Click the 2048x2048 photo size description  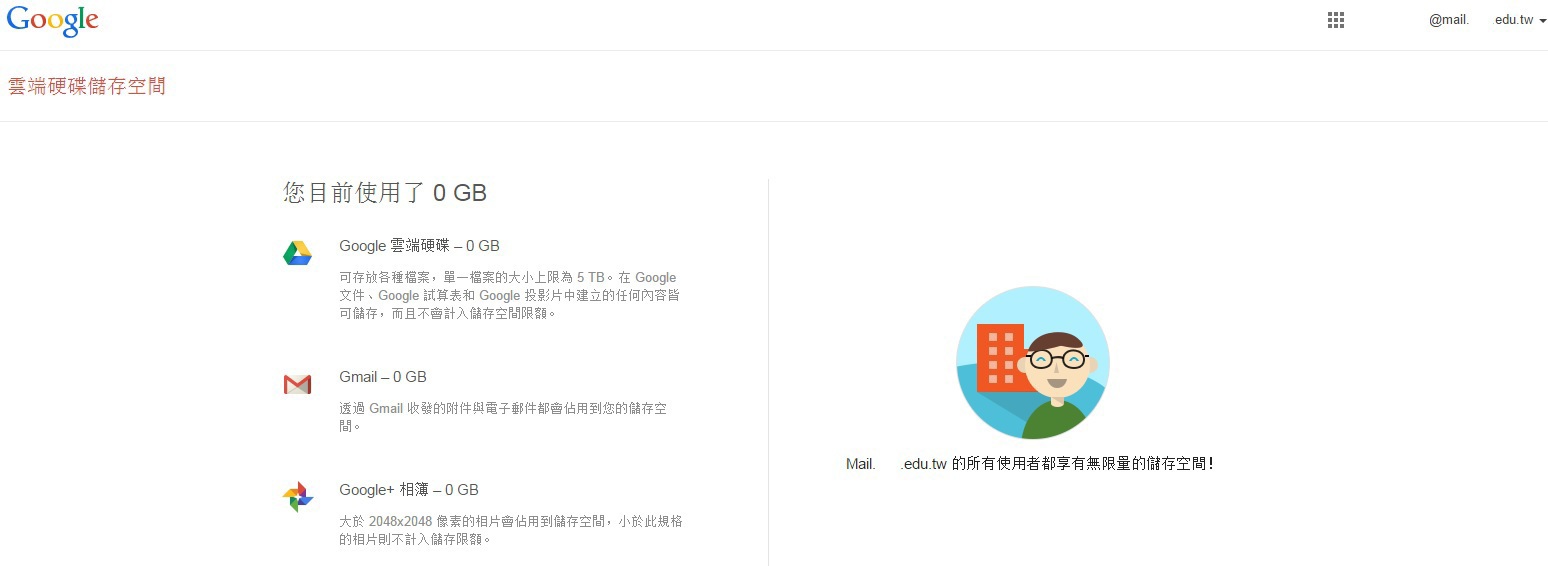point(511,530)
